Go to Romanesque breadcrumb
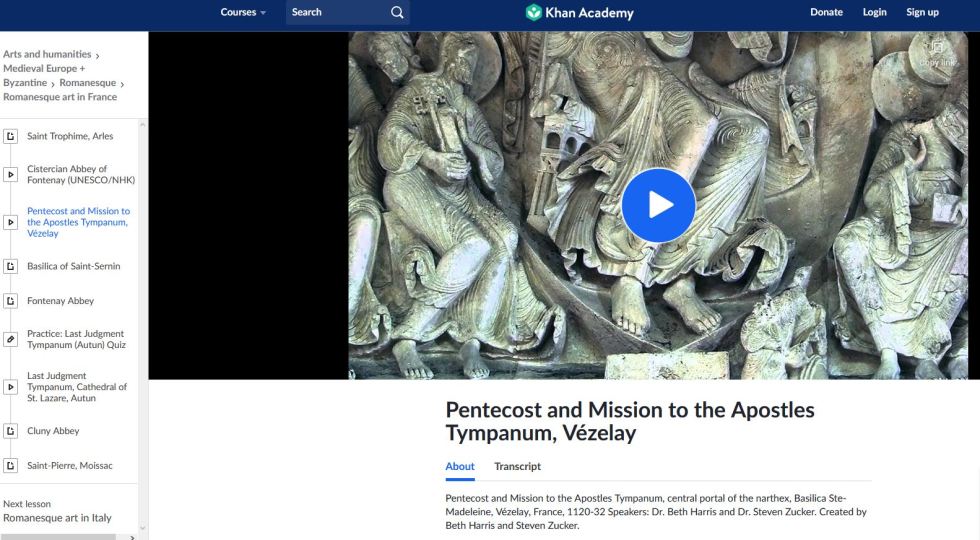Image resolution: width=980 pixels, height=540 pixels. [x=88, y=82]
